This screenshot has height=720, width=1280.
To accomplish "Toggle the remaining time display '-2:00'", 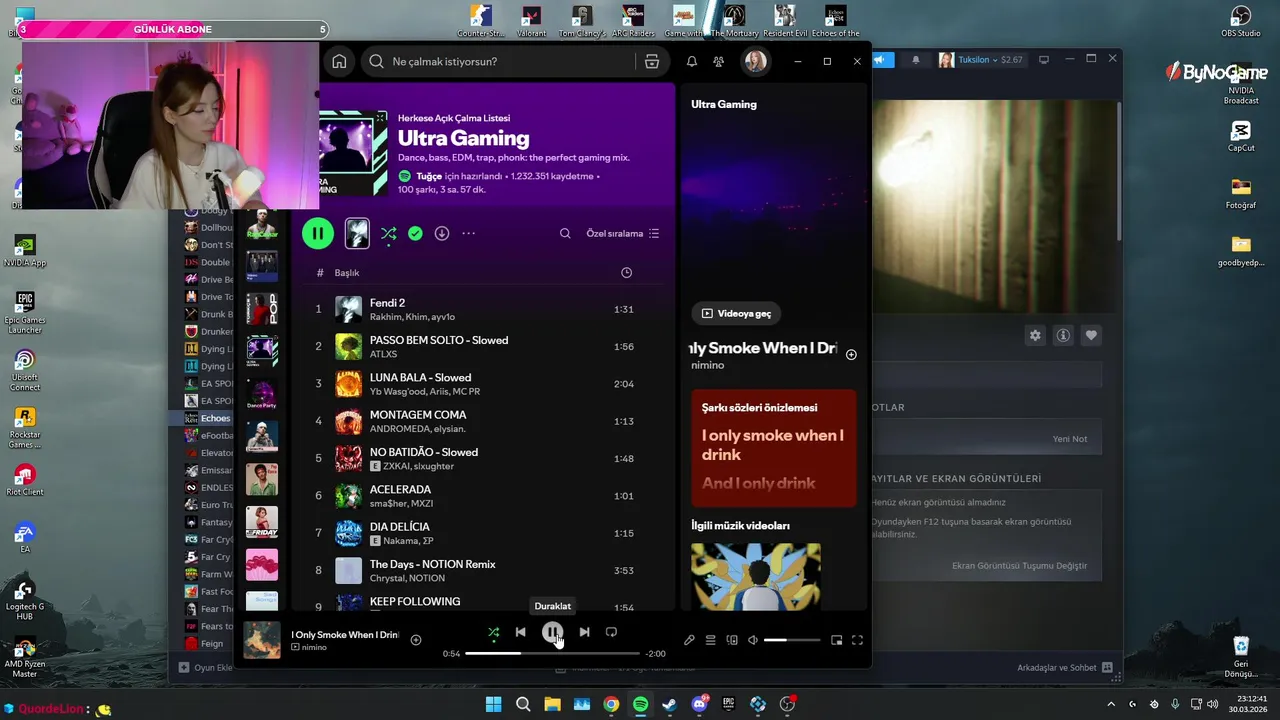I will click(x=655, y=654).
